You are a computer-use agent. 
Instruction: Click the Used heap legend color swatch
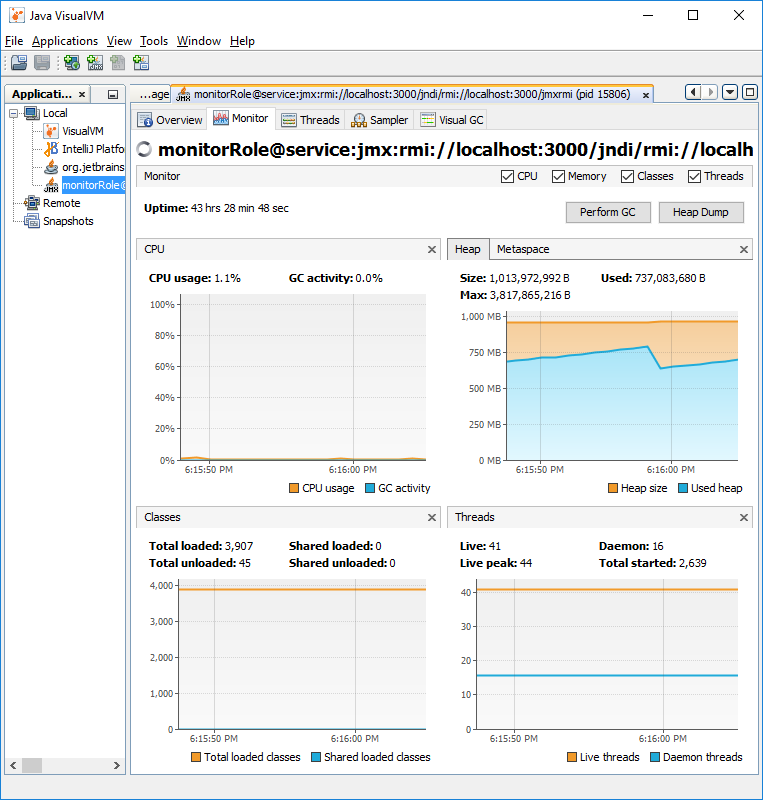[683, 488]
